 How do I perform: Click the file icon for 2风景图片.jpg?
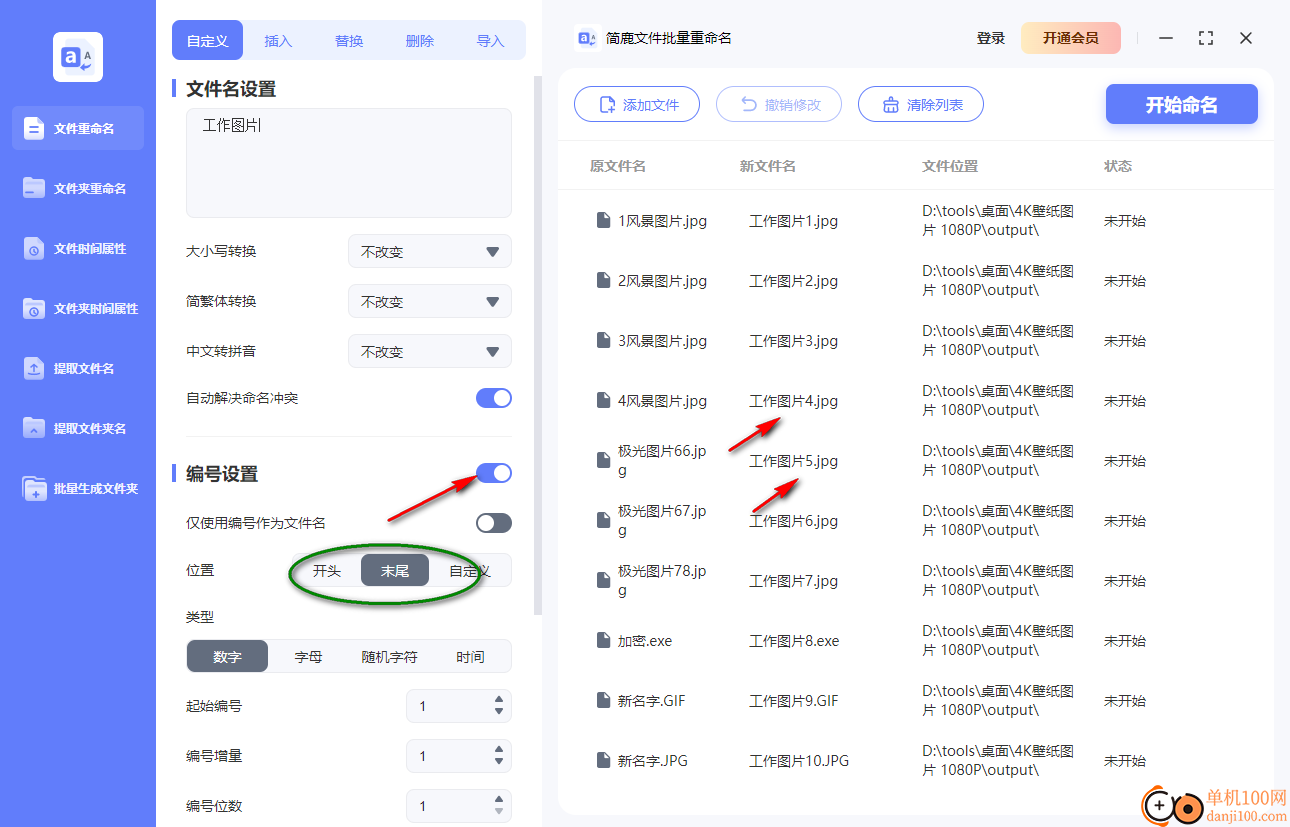point(603,280)
